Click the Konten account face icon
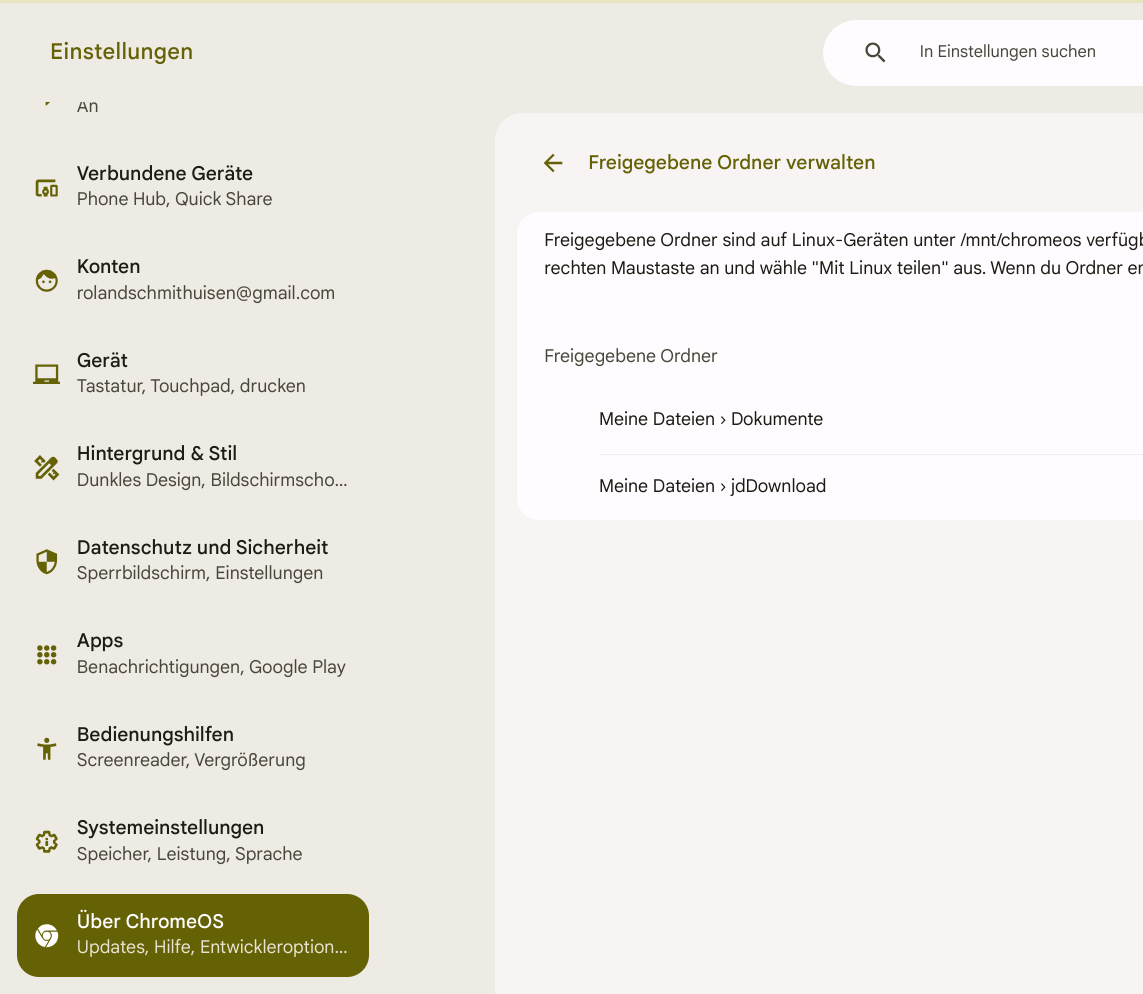This screenshot has height=994, width=1143. coord(46,281)
